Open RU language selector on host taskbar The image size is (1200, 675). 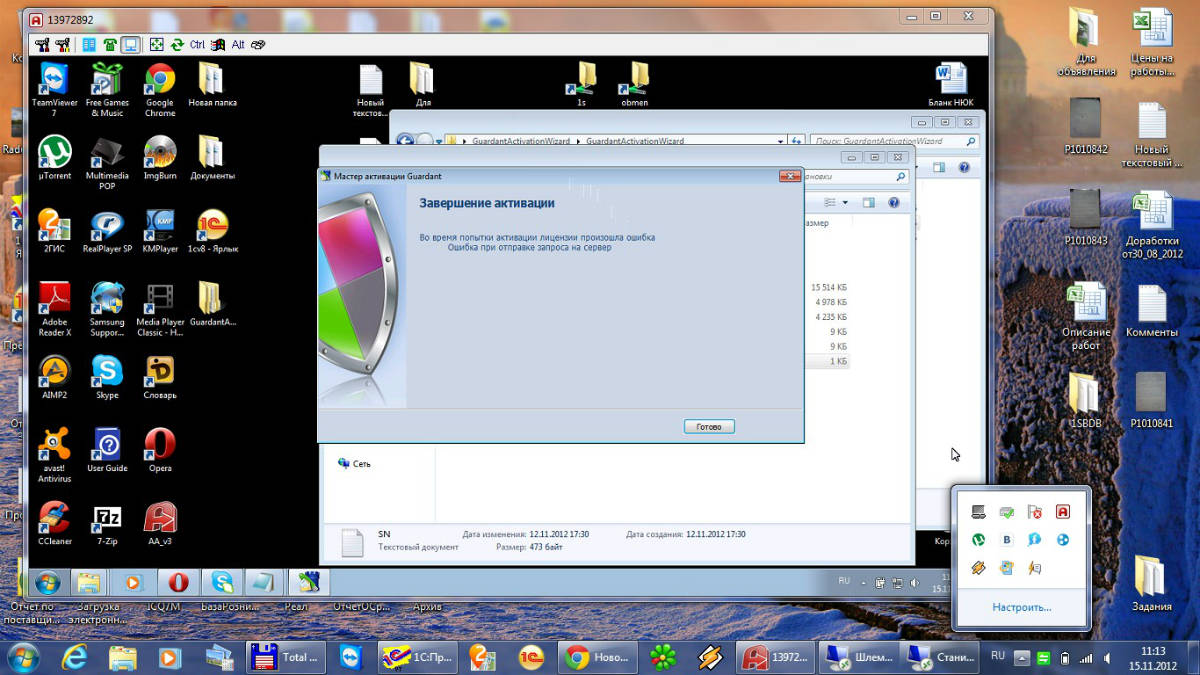click(x=997, y=656)
